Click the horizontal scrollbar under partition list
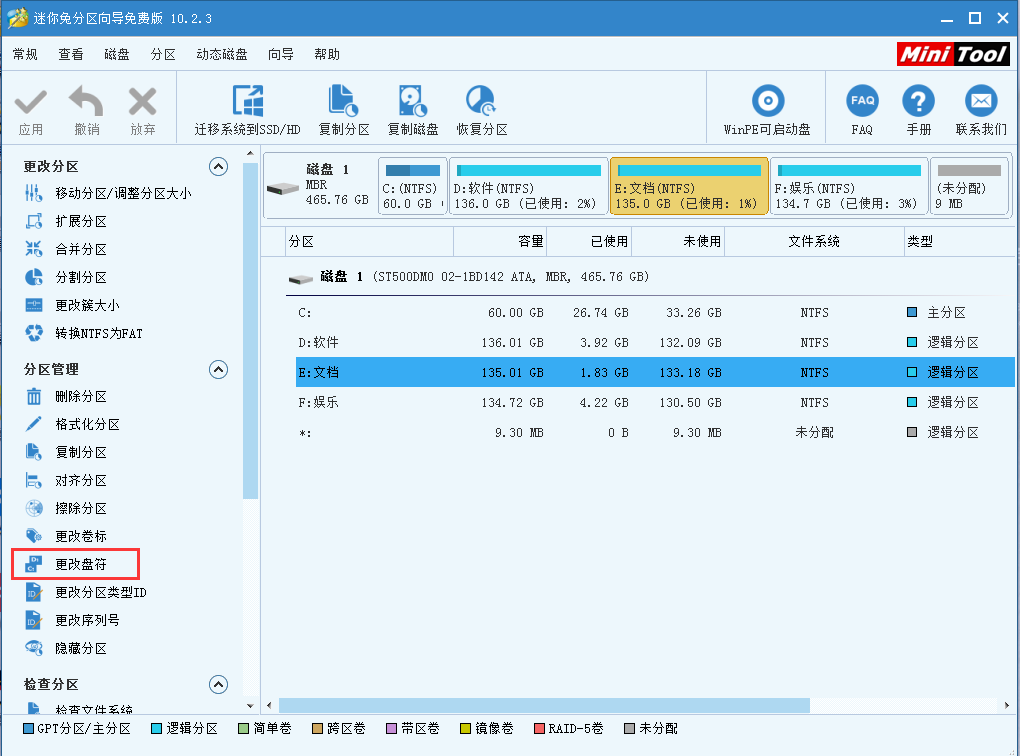 (x=544, y=705)
